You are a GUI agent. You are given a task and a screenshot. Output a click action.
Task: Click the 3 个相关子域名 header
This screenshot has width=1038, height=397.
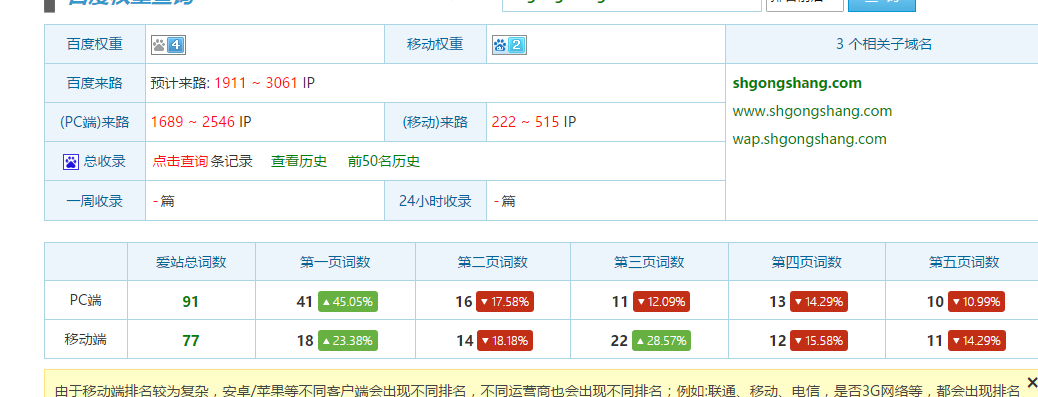pyautogui.click(x=884, y=44)
